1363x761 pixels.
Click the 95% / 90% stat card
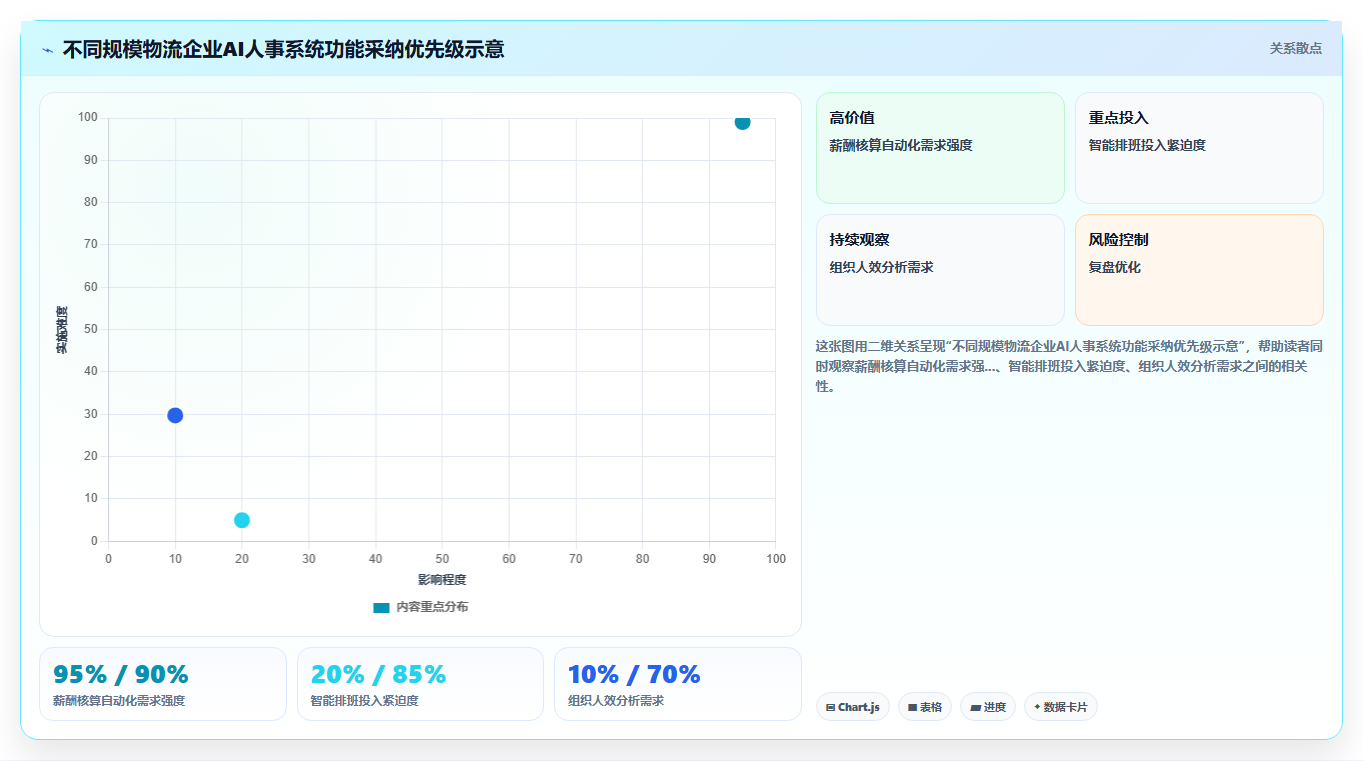point(163,684)
